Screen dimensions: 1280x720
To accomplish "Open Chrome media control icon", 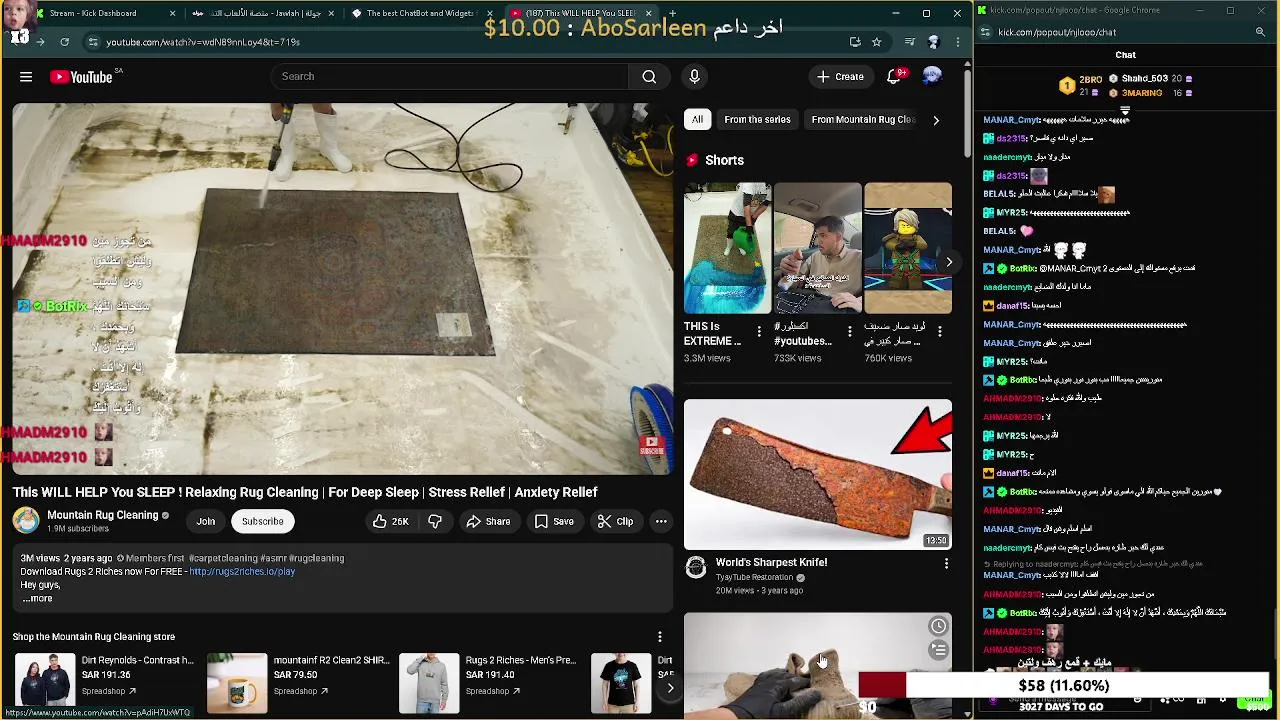I will [909, 42].
